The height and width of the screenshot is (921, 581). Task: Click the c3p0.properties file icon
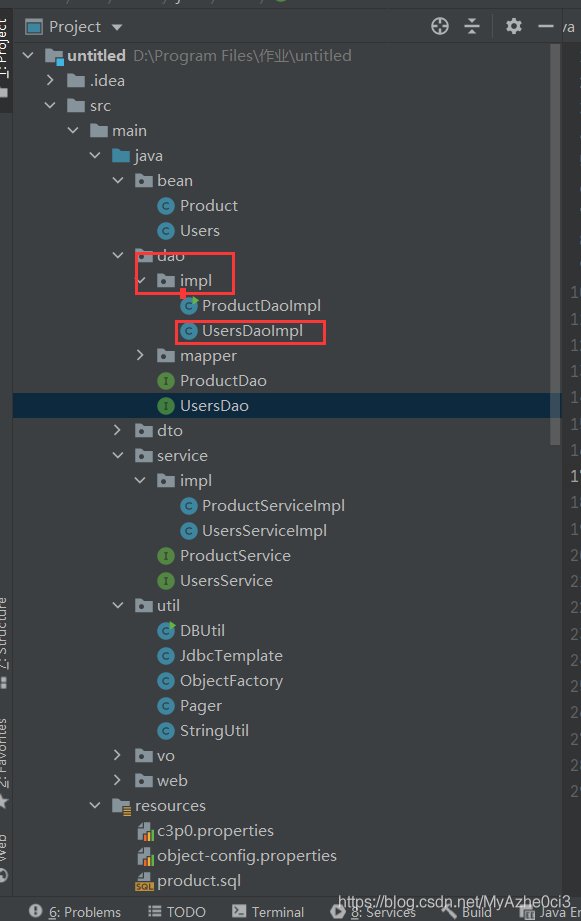pos(145,831)
